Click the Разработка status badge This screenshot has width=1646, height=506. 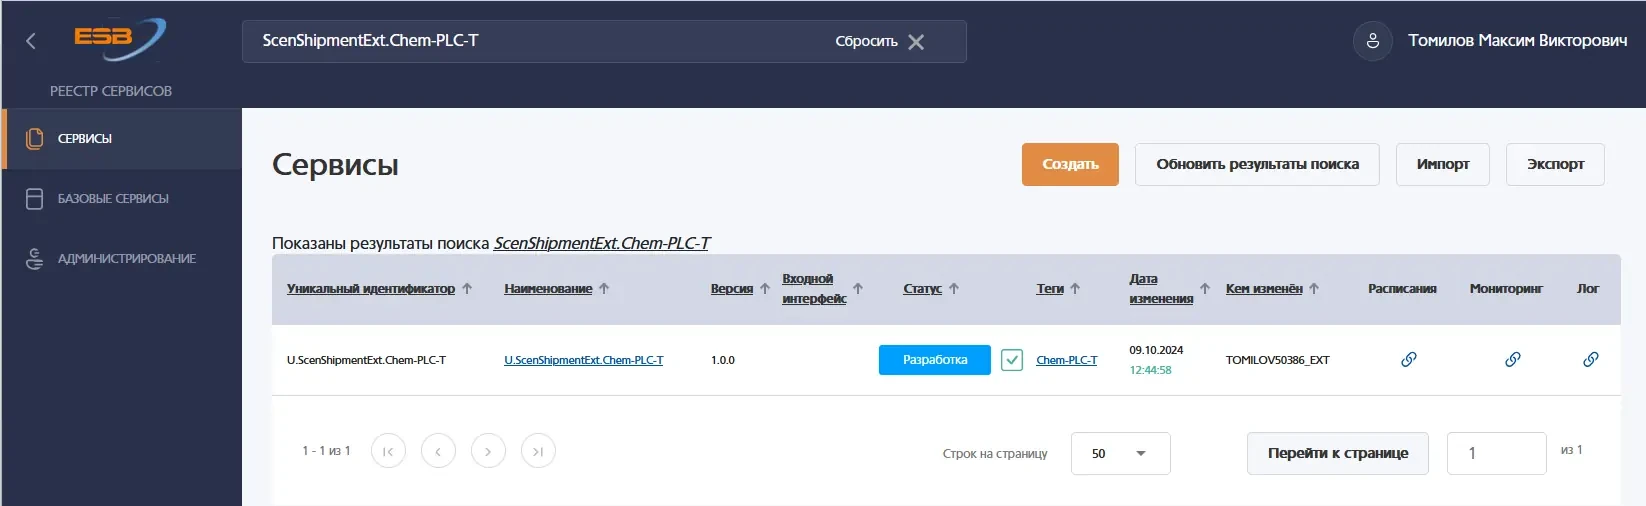coord(935,360)
